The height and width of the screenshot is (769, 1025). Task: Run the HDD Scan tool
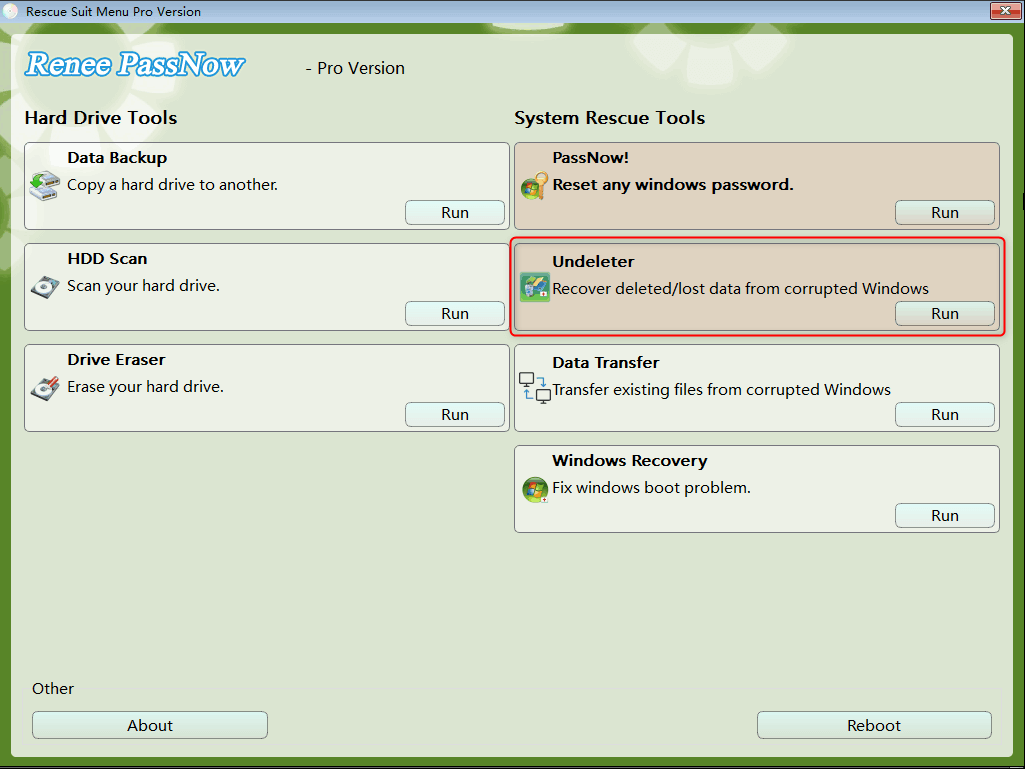click(454, 313)
